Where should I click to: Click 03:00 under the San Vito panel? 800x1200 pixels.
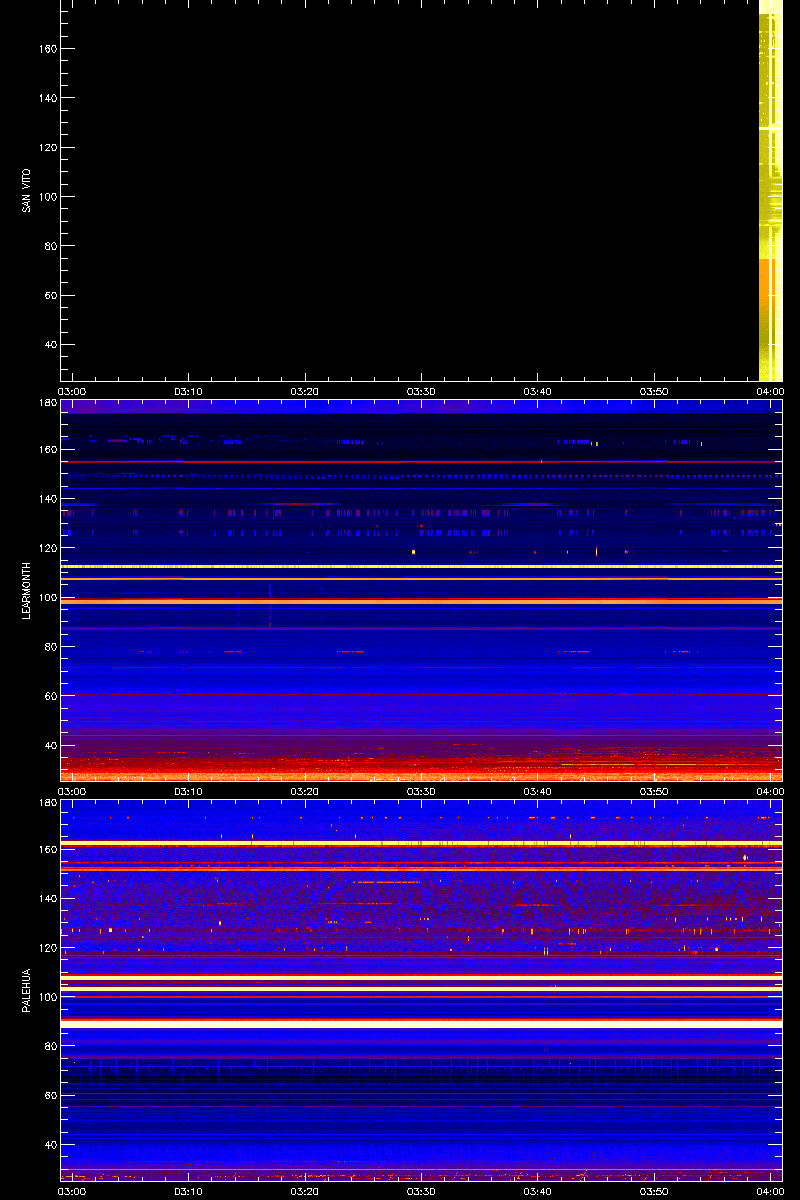[72, 391]
